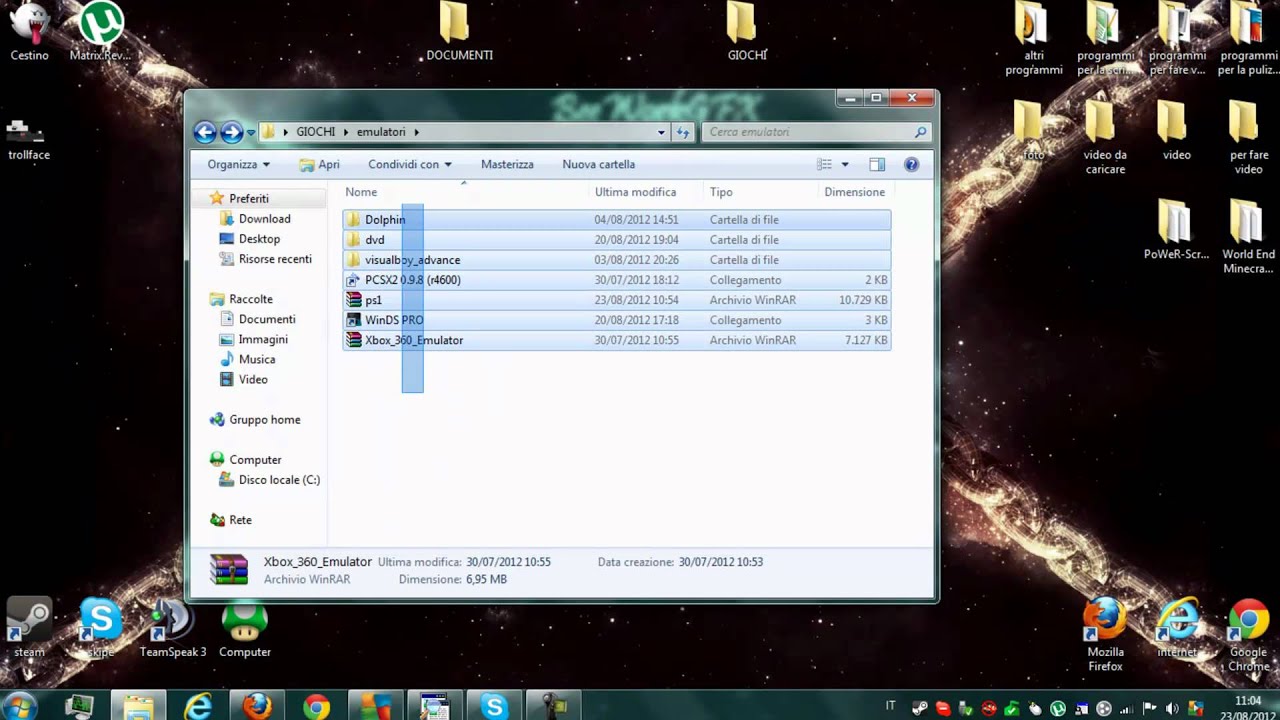The width and height of the screenshot is (1280, 720).
Task: Open the tray clock showing 11:04
Action: [x=1248, y=708]
